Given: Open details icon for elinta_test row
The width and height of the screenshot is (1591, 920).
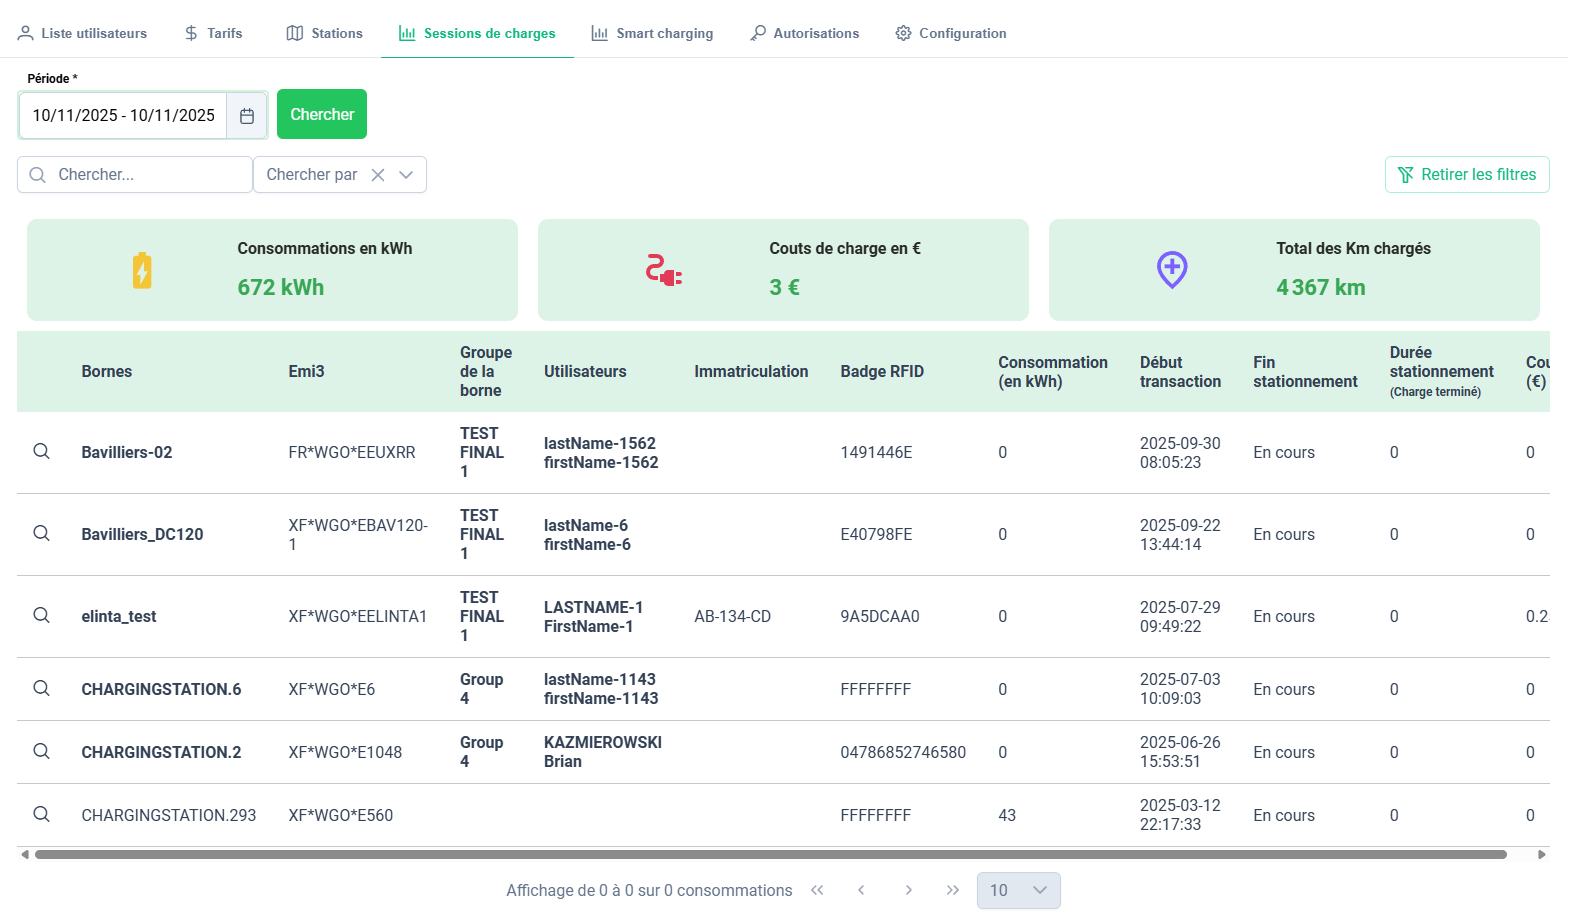Looking at the screenshot, I should point(41,616).
